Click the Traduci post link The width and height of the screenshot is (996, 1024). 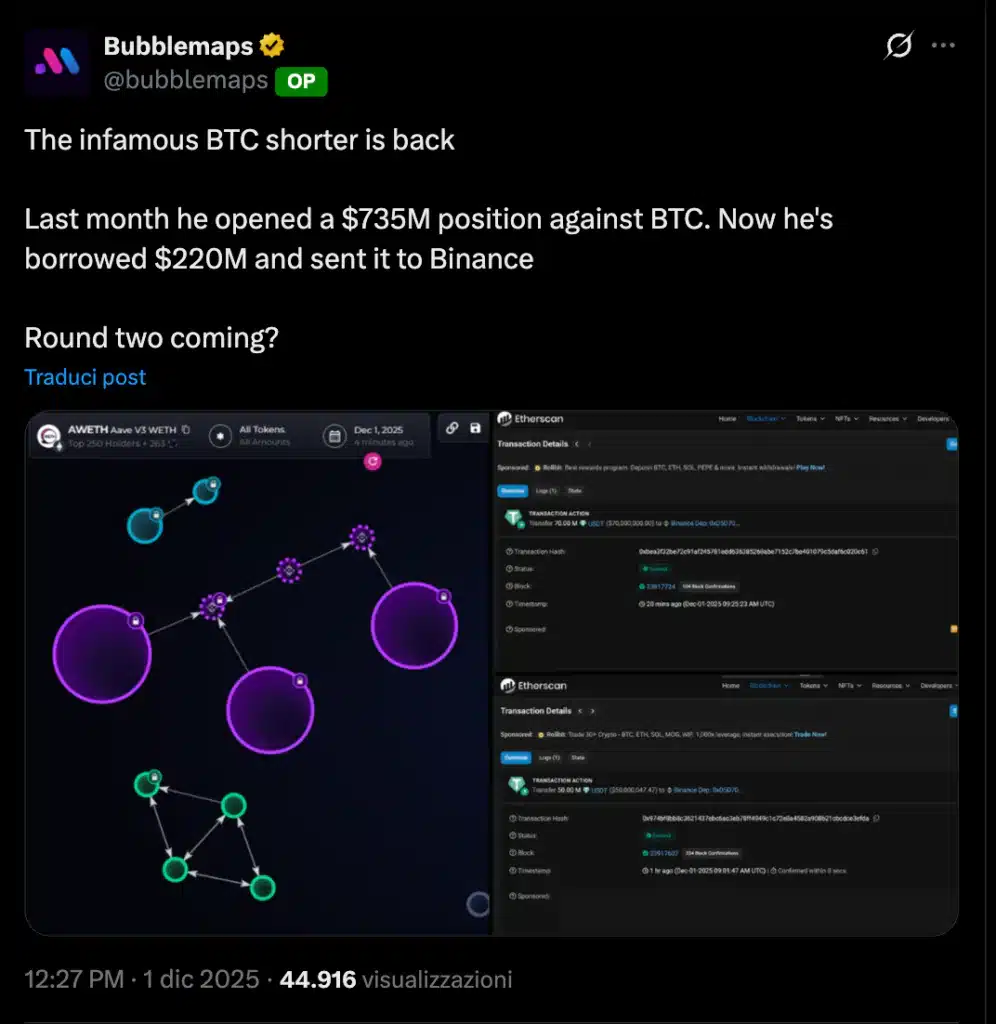pos(84,377)
